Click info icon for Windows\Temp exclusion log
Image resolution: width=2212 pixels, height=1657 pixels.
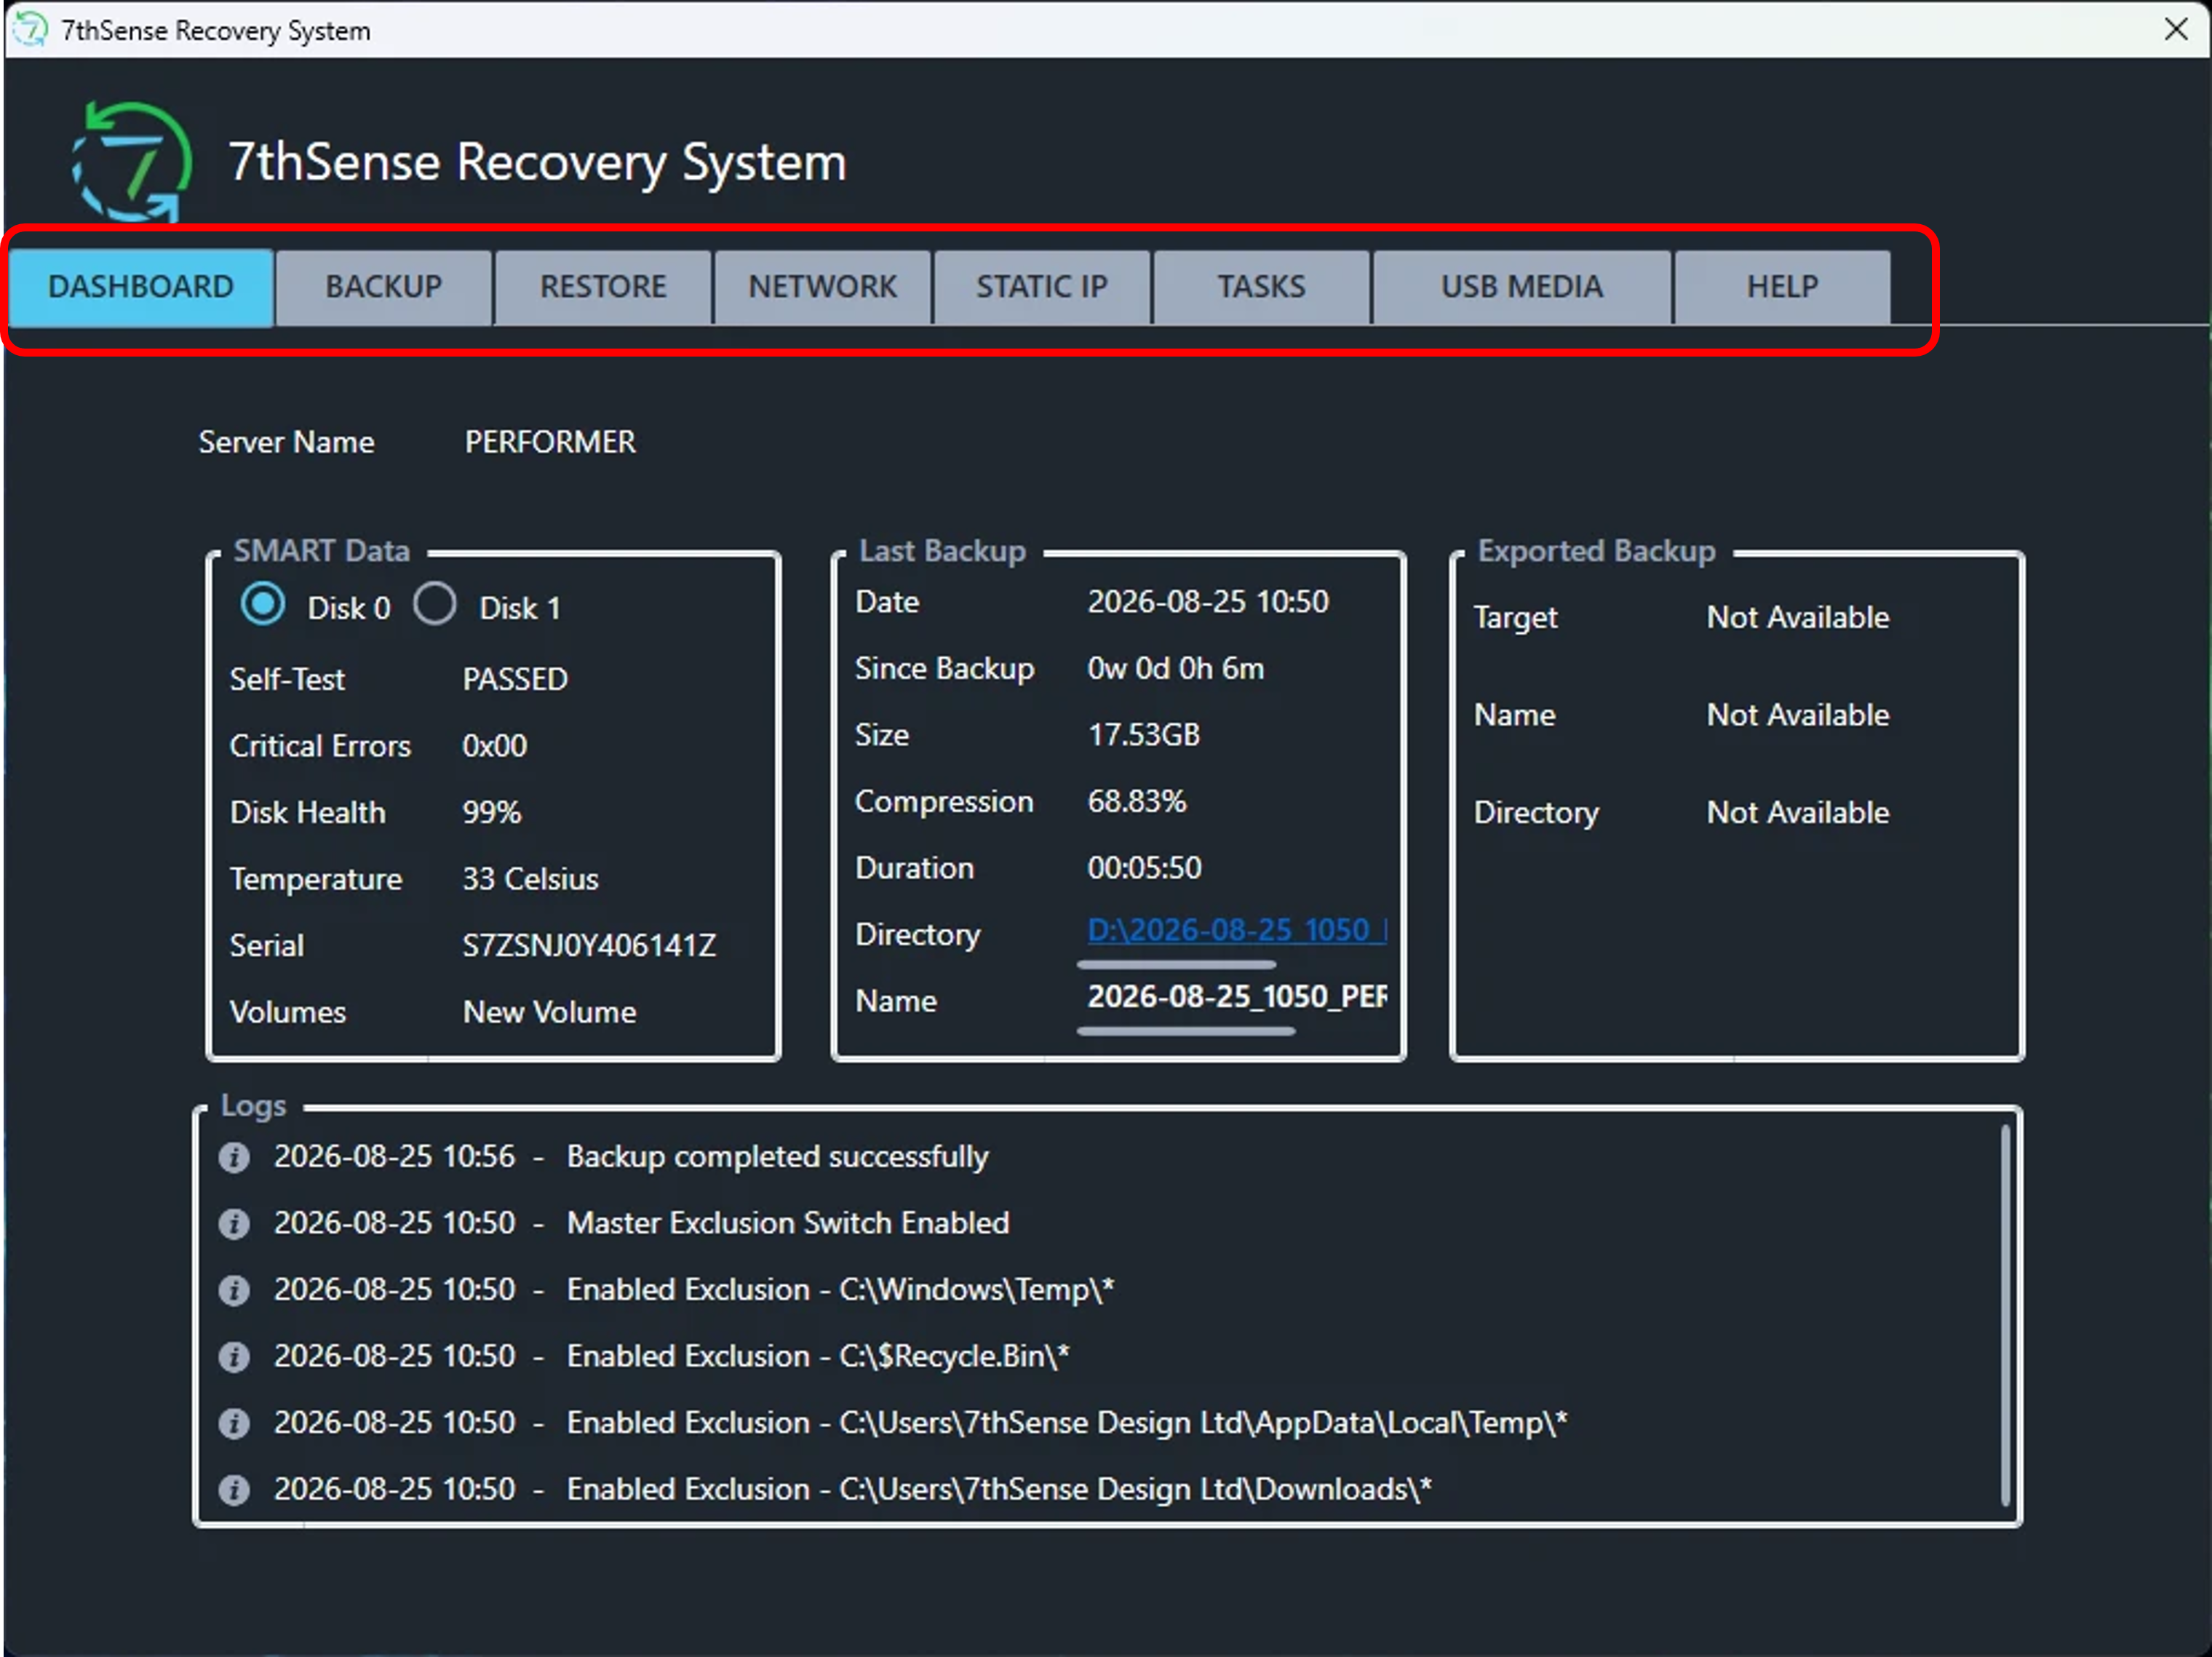234,1291
